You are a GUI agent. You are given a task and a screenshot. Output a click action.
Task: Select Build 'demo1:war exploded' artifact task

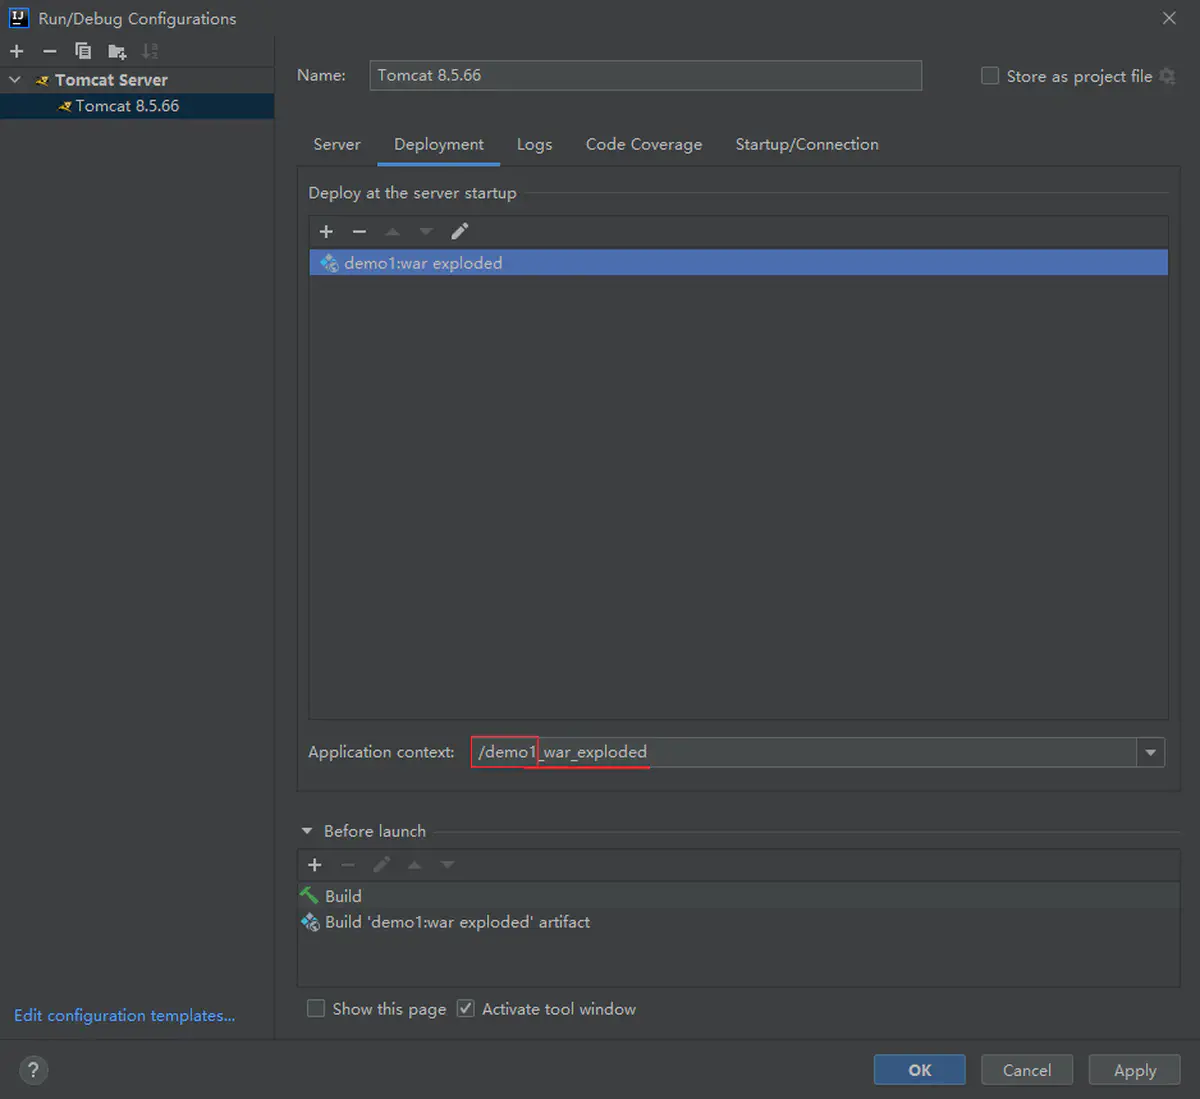pyautogui.click(x=739, y=922)
